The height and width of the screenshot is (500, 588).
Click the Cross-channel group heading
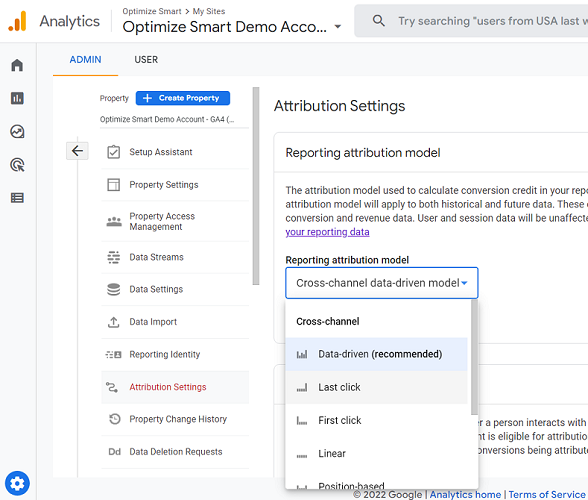coord(328,321)
